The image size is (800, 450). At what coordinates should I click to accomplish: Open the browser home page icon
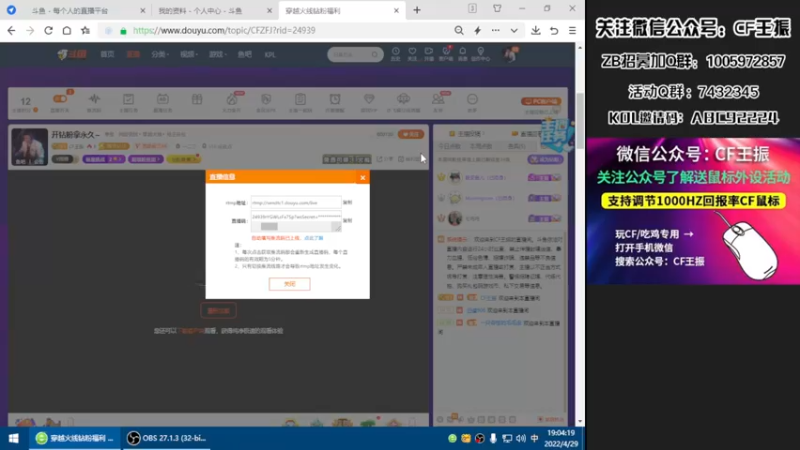click(x=67, y=31)
